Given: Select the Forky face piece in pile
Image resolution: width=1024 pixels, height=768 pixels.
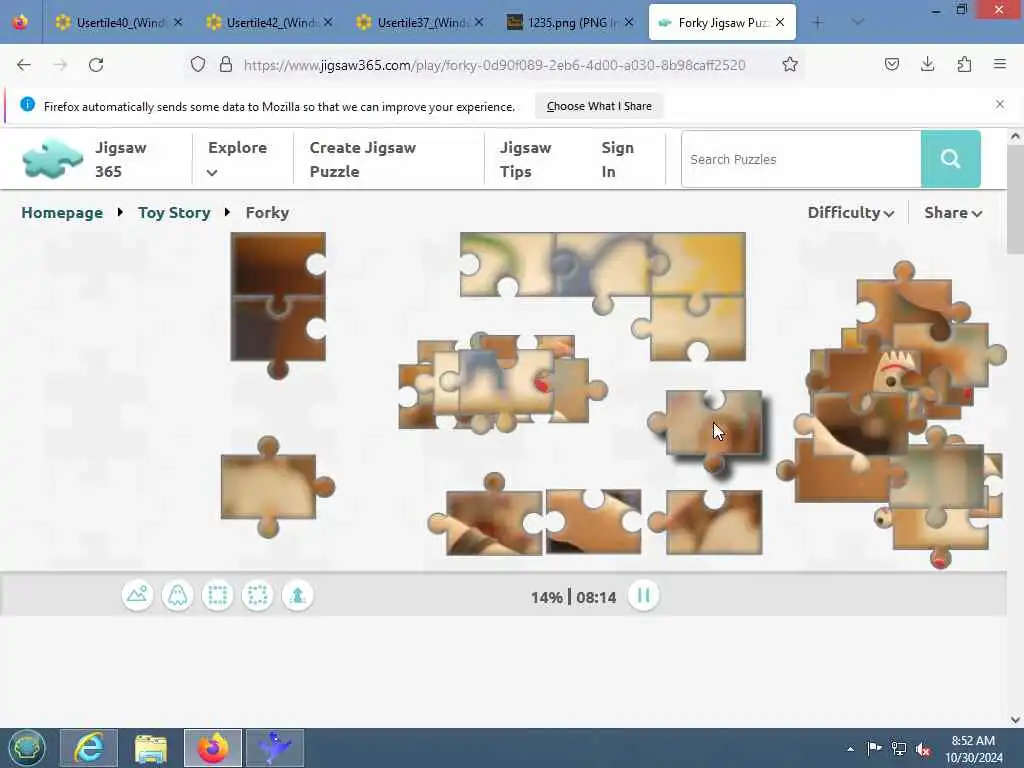Looking at the screenshot, I should click(x=895, y=372).
